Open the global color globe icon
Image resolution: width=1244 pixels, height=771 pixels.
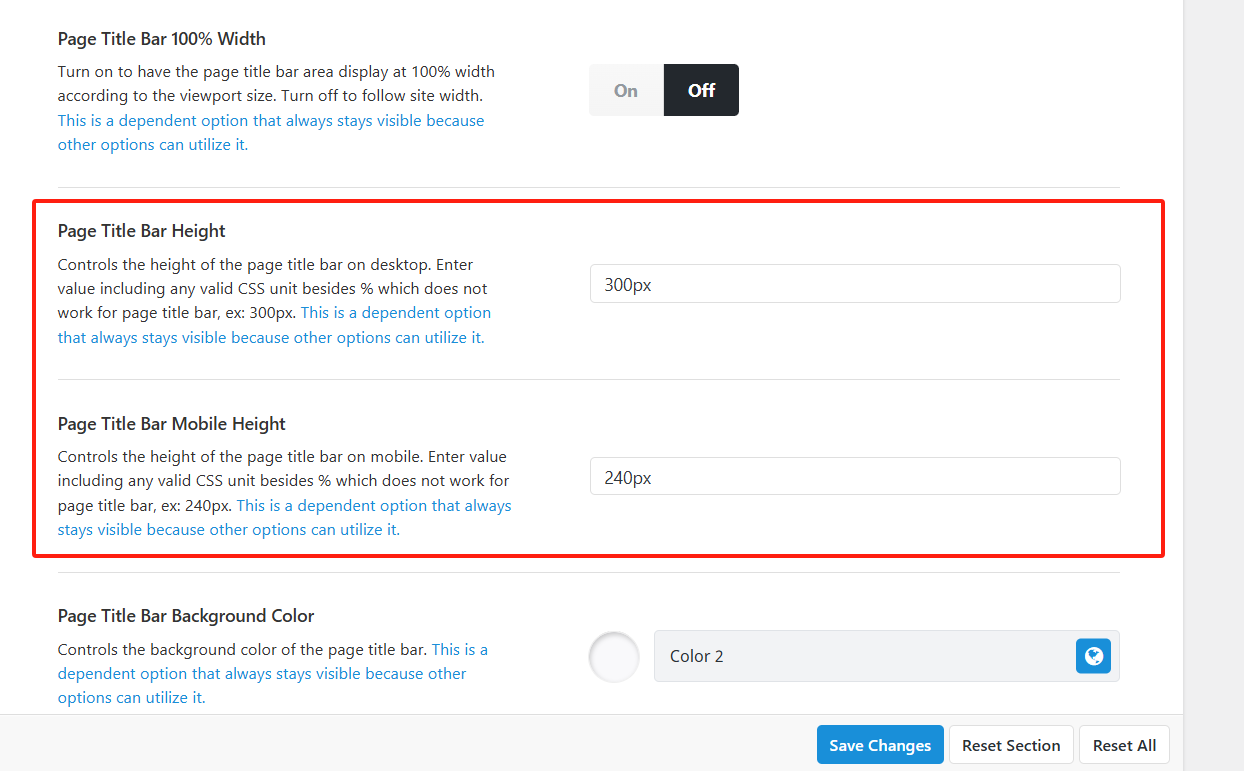point(1093,656)
